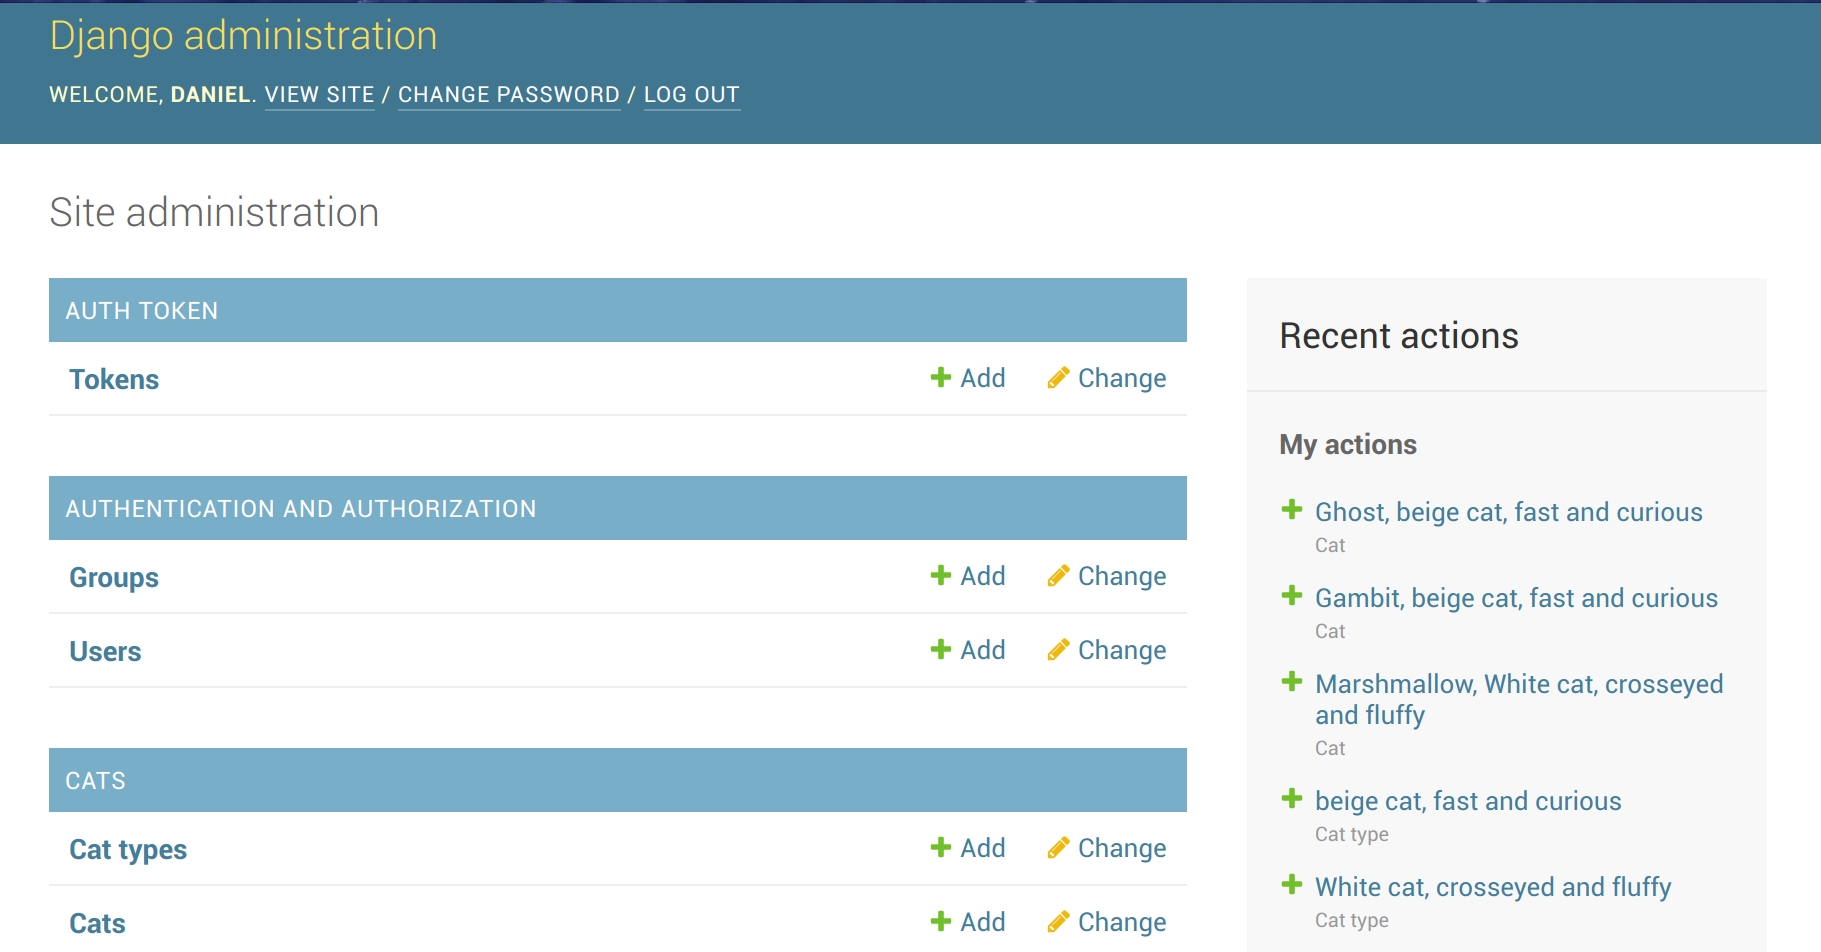
Task: Open the CATS section header
Action: pos(95,781)
